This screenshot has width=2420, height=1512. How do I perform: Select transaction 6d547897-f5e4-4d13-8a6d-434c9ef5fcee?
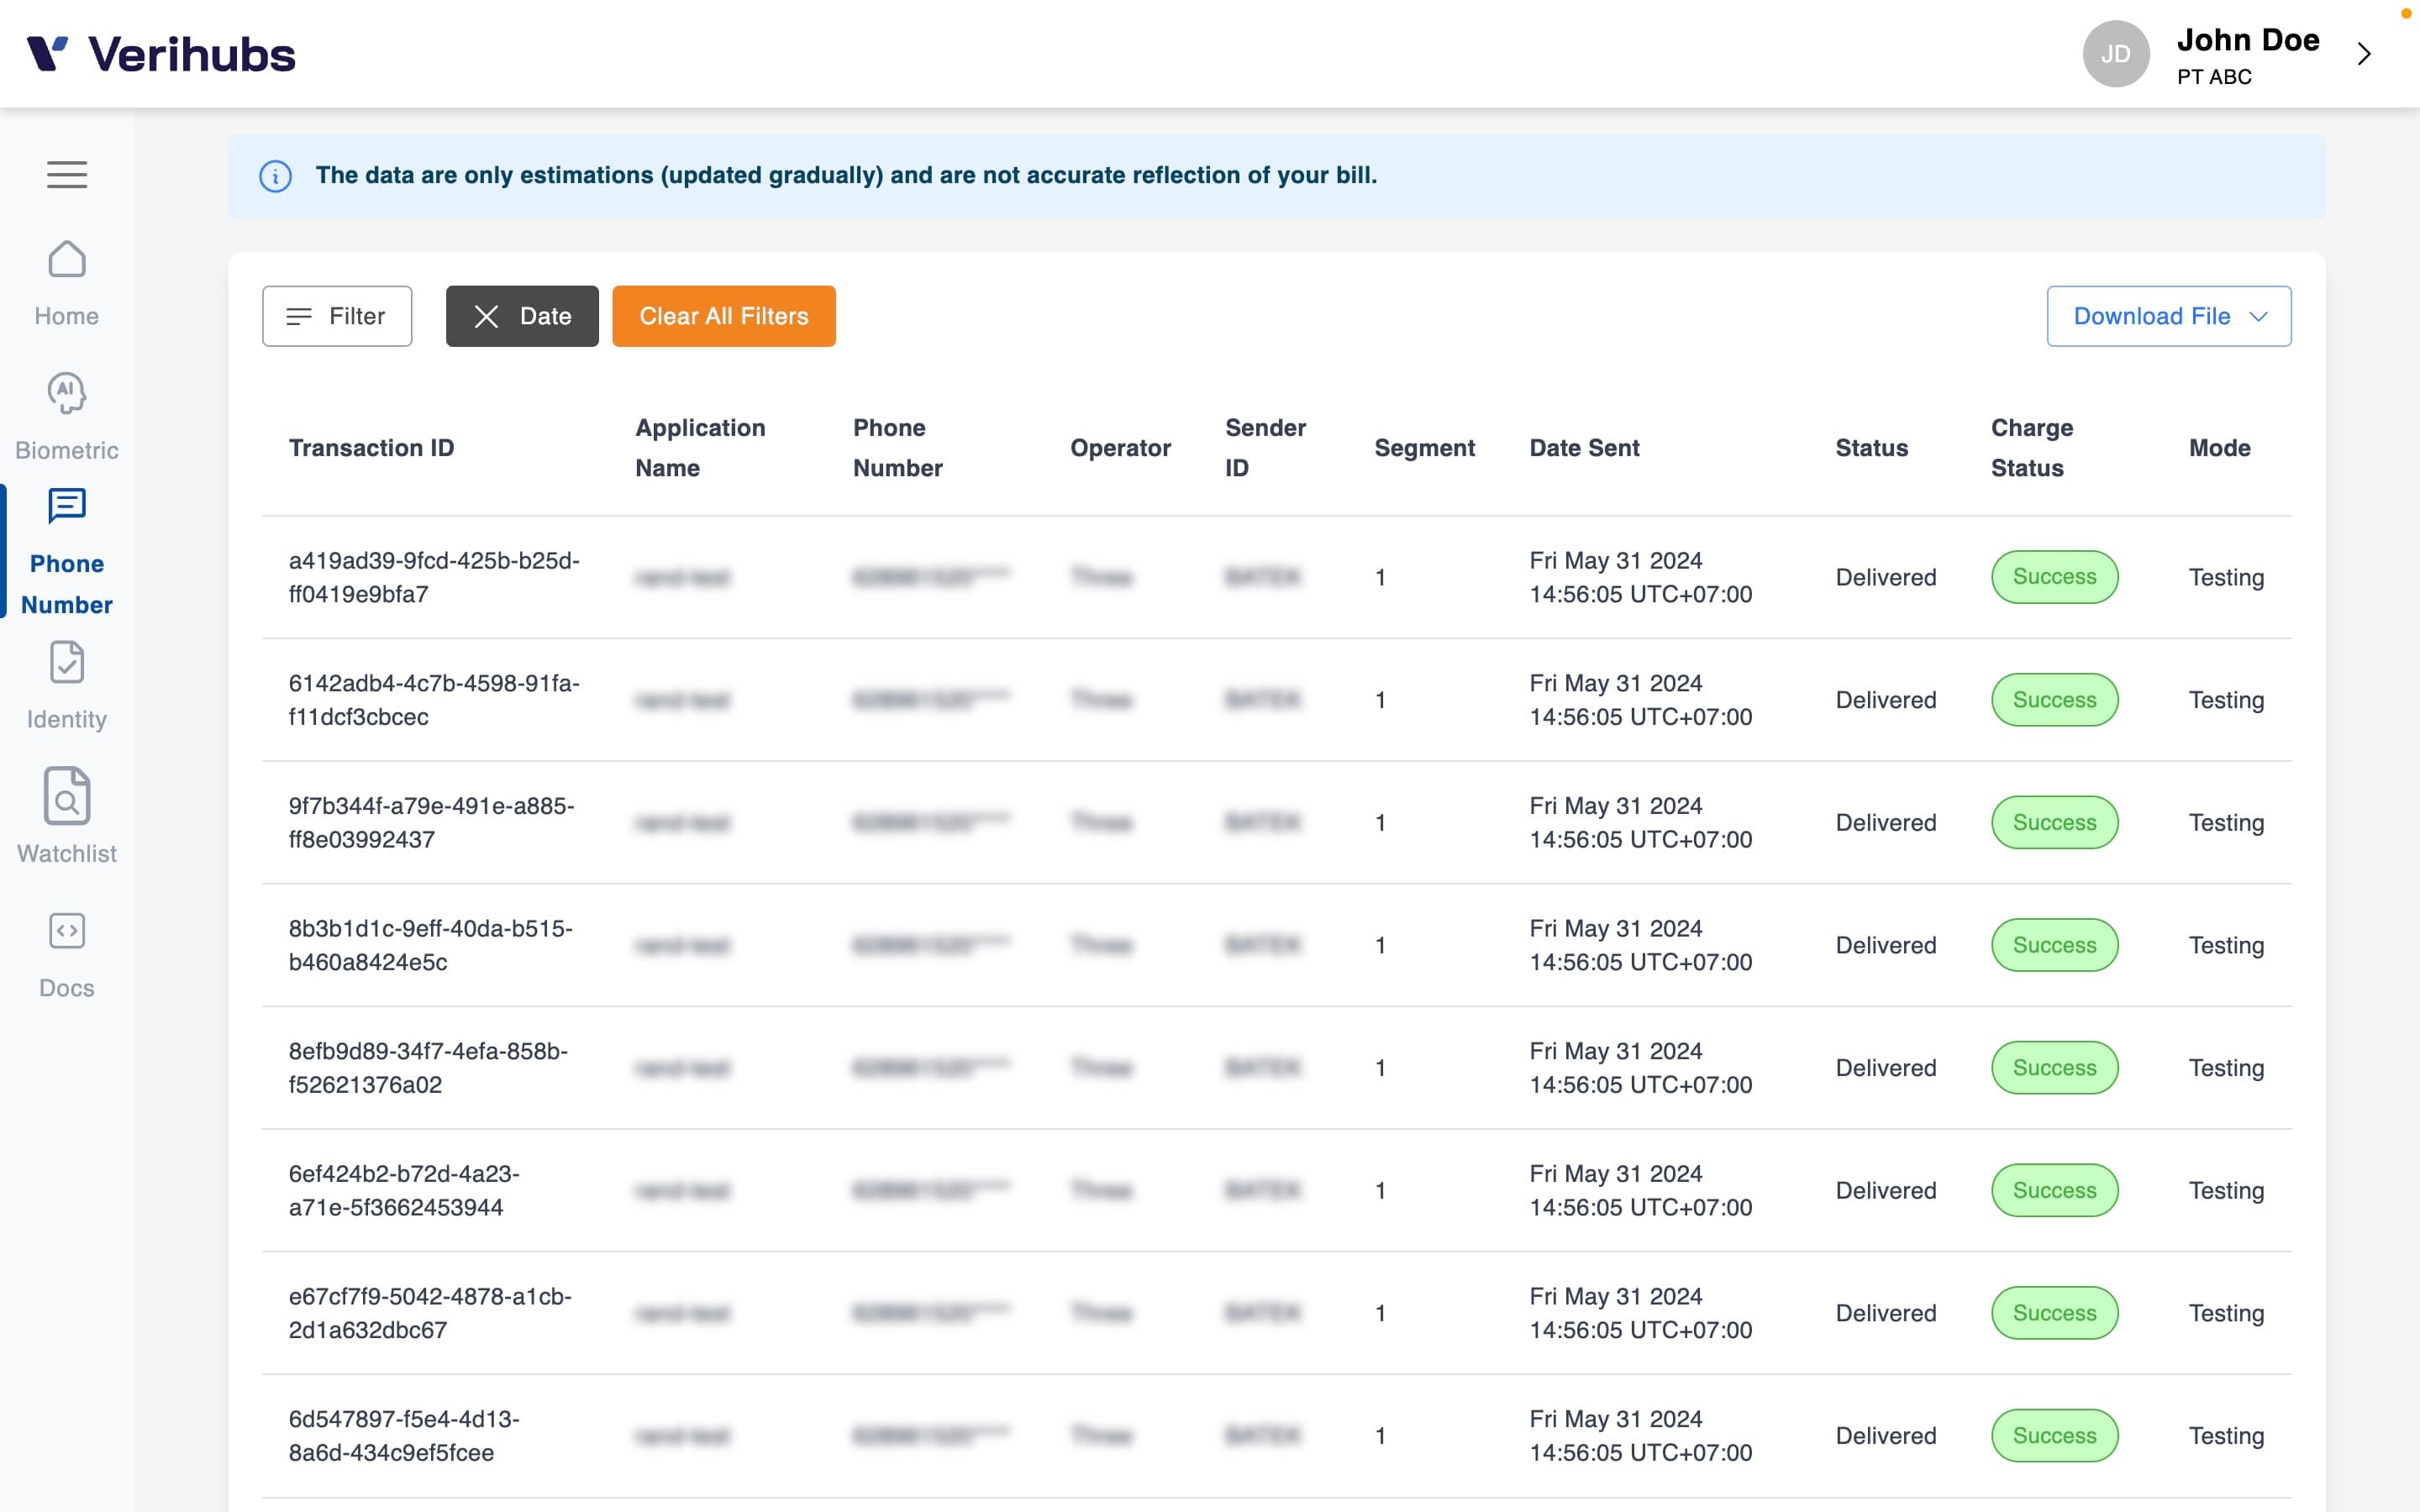pyautogui.click(x=404, y=1436)
